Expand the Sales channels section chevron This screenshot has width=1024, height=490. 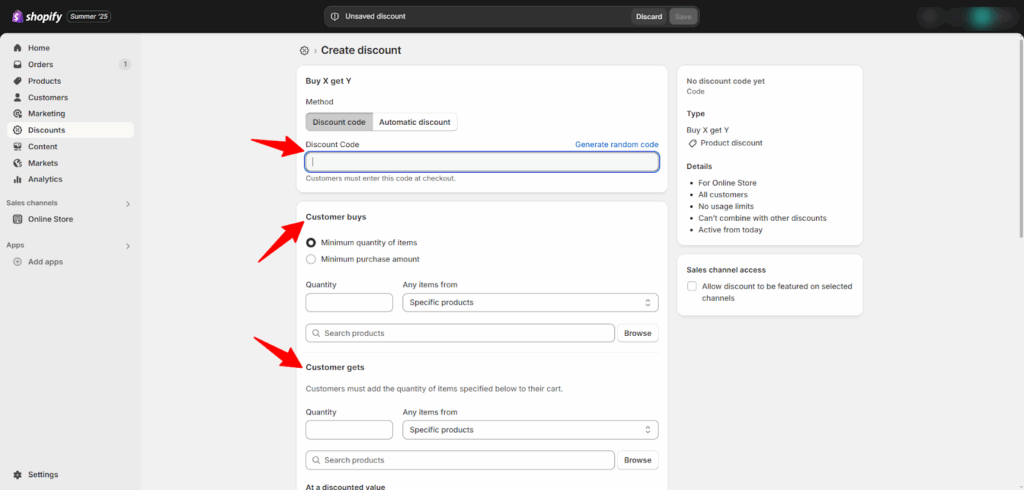127,203
